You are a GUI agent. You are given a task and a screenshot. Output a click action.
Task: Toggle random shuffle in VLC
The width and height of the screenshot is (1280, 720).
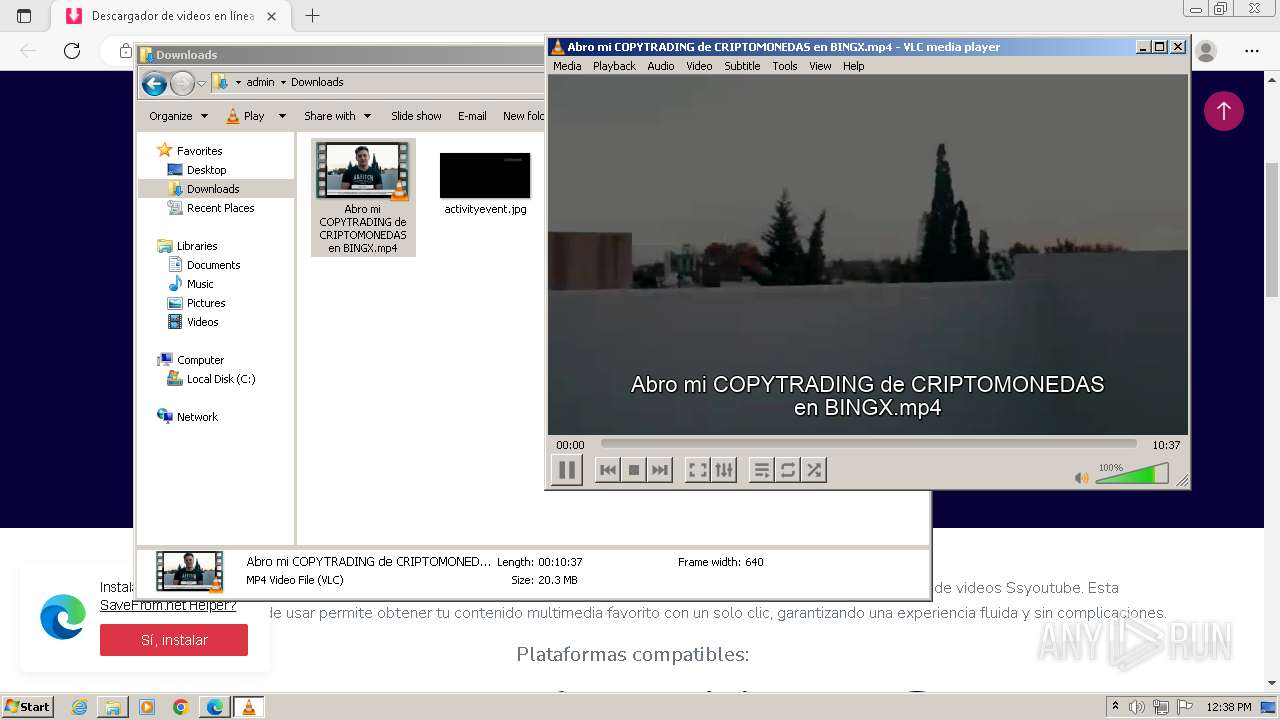(814, 470)
